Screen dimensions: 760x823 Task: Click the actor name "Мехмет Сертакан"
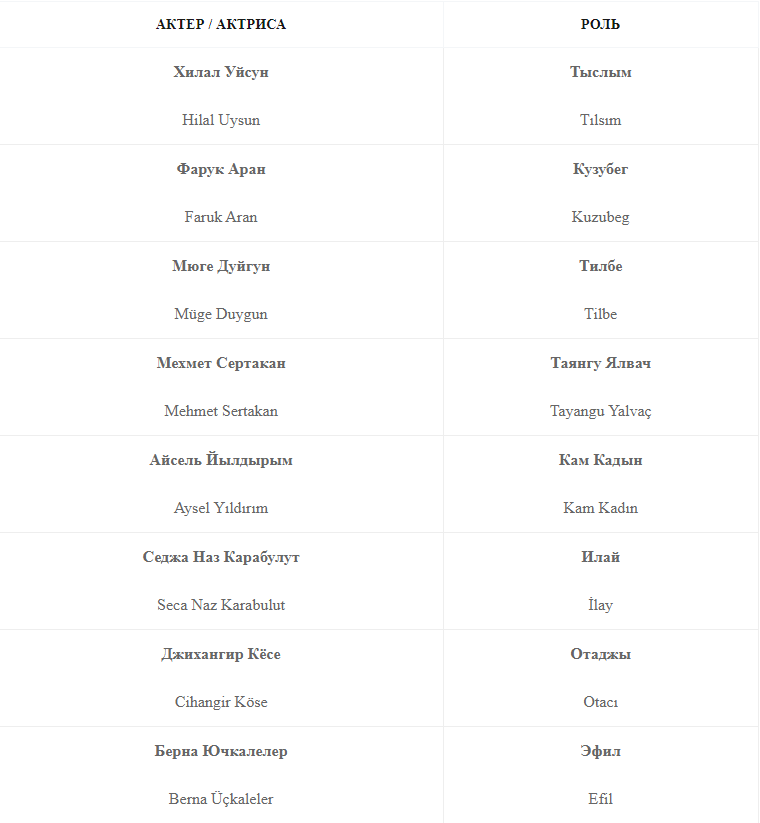click(x=221, y=363)
